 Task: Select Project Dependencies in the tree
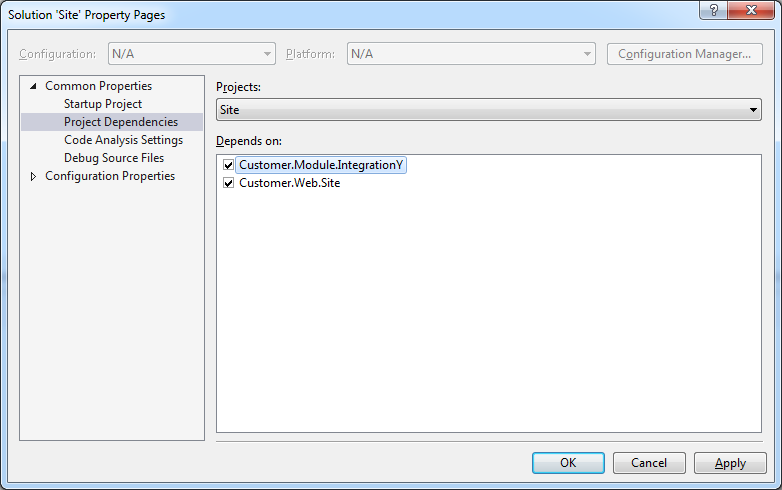point(120,122)
